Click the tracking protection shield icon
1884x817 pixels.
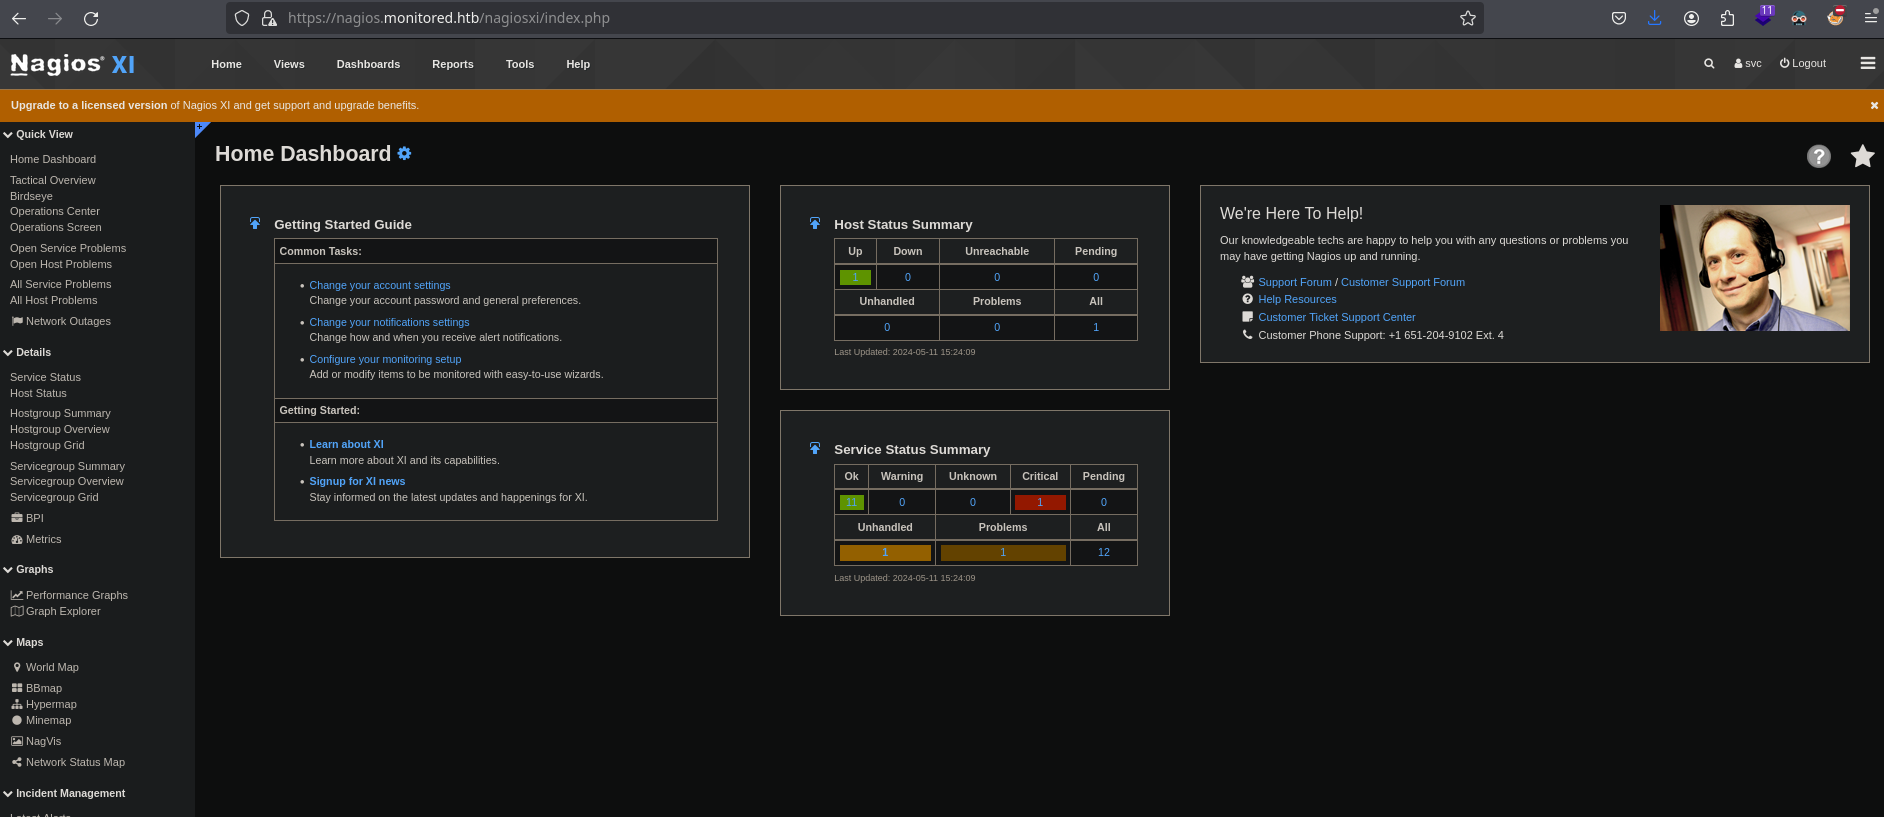[x=242, y=18]
